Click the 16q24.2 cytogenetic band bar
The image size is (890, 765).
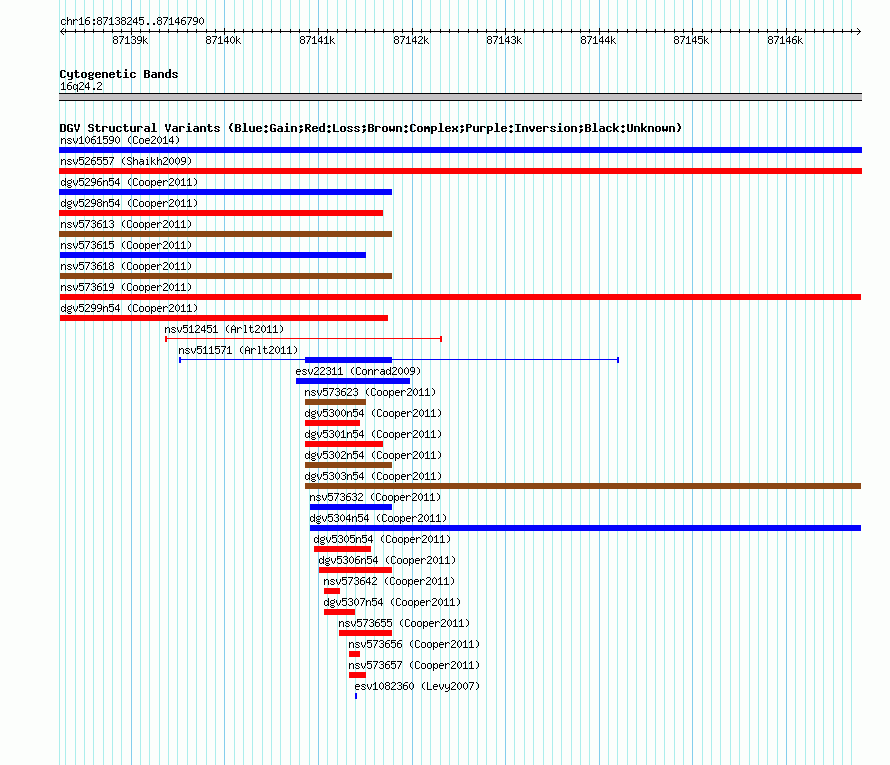tap(460, 97)
